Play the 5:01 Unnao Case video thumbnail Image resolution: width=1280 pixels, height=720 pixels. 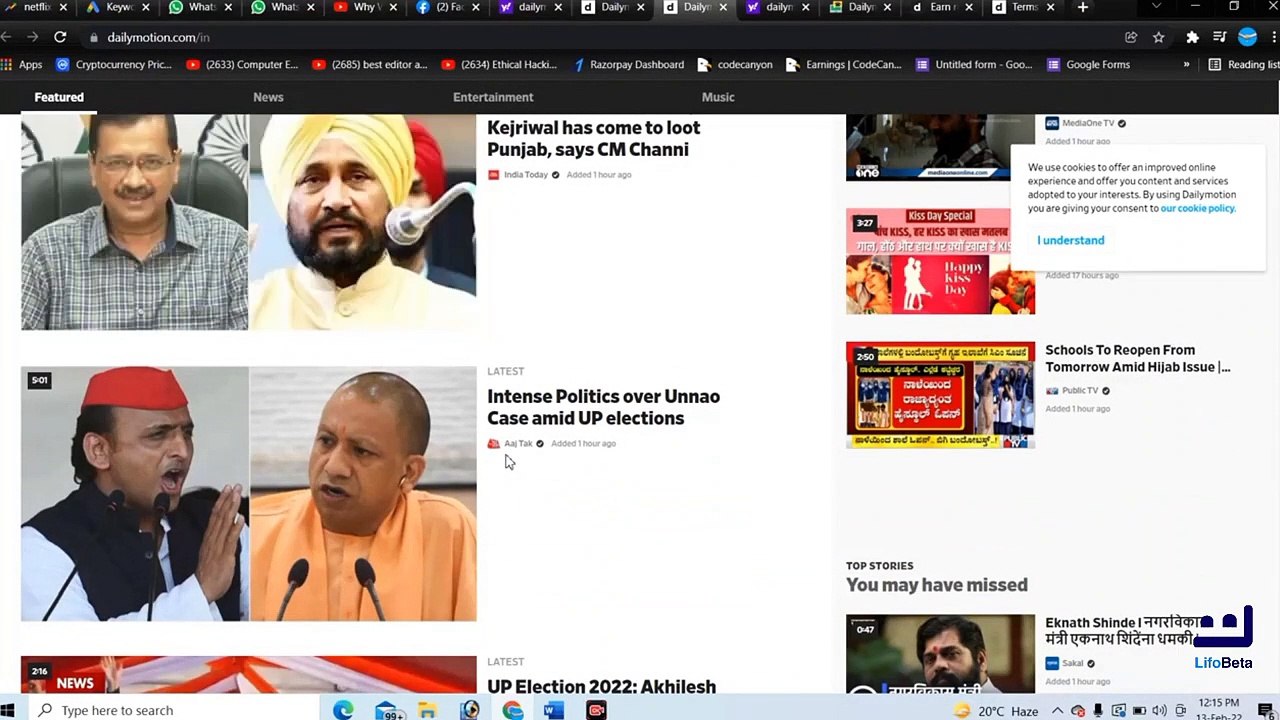tap(248, 494)
